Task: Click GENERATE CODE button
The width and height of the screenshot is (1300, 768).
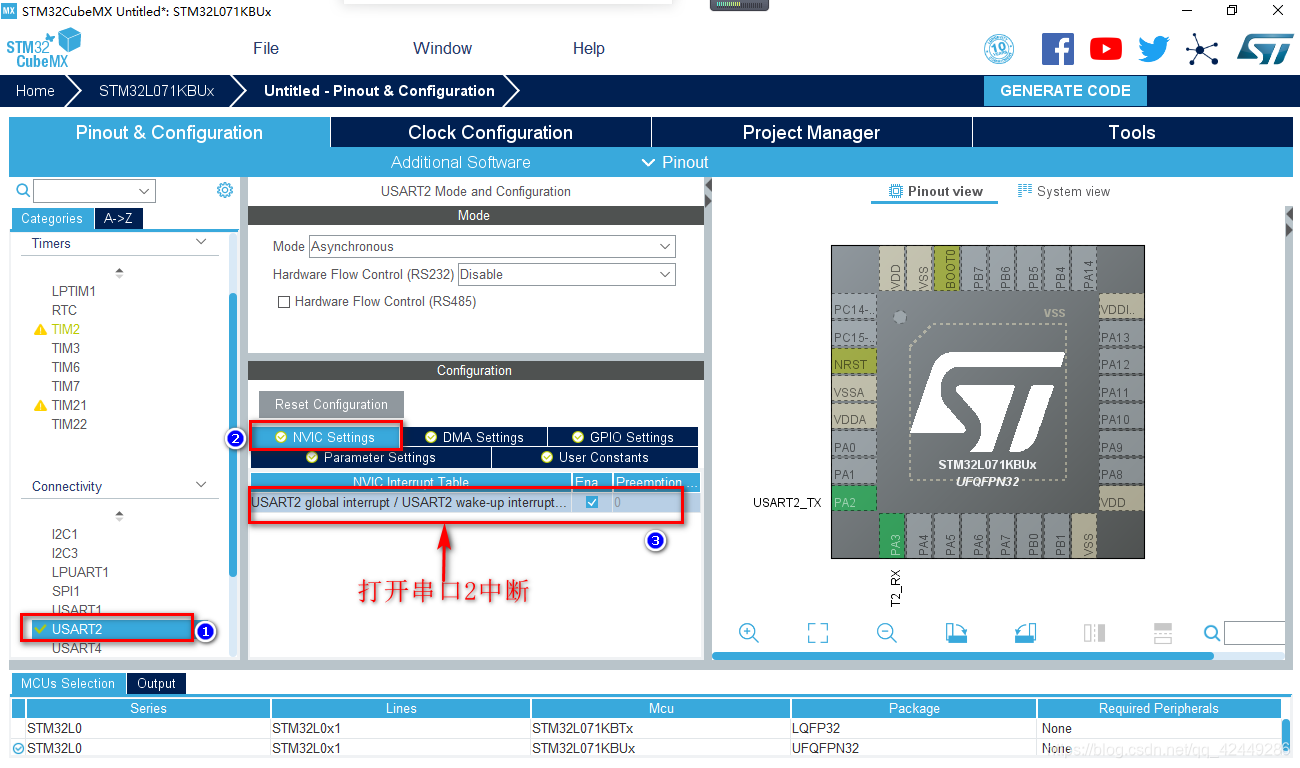Action: click(x=1065, y=90)
